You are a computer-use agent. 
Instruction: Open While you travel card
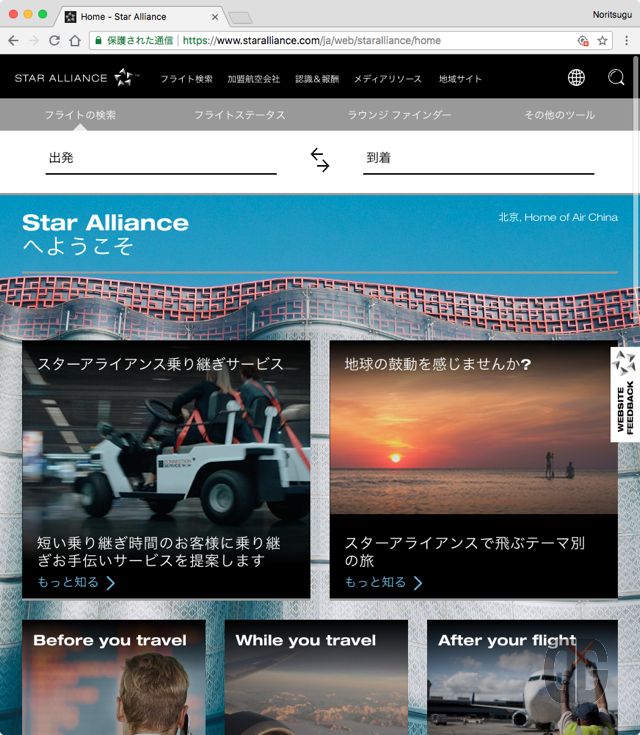coord(316,677)
